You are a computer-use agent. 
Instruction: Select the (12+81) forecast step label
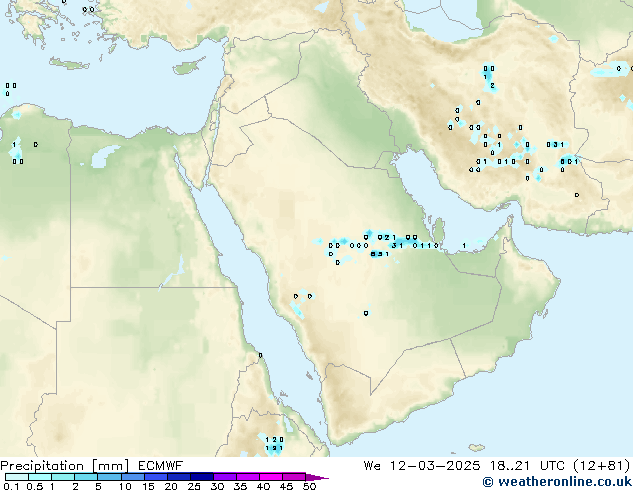602,466
